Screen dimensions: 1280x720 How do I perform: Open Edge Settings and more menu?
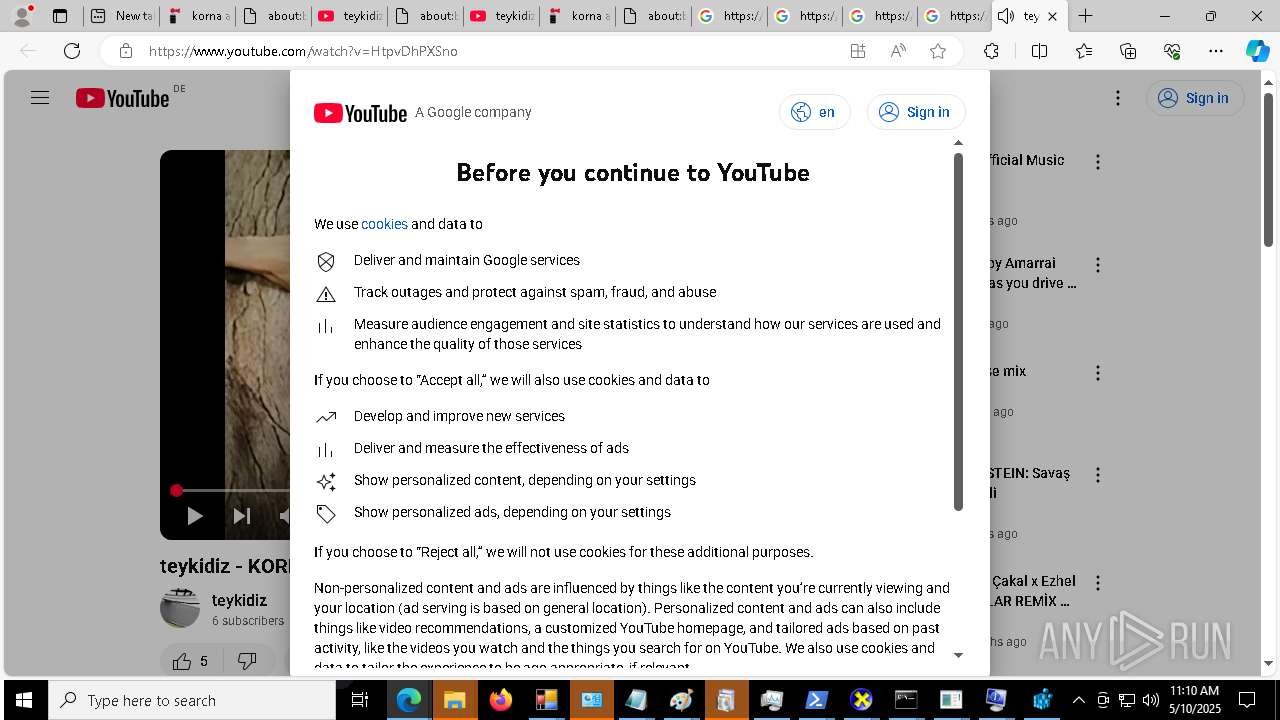tap(1216, 51)
